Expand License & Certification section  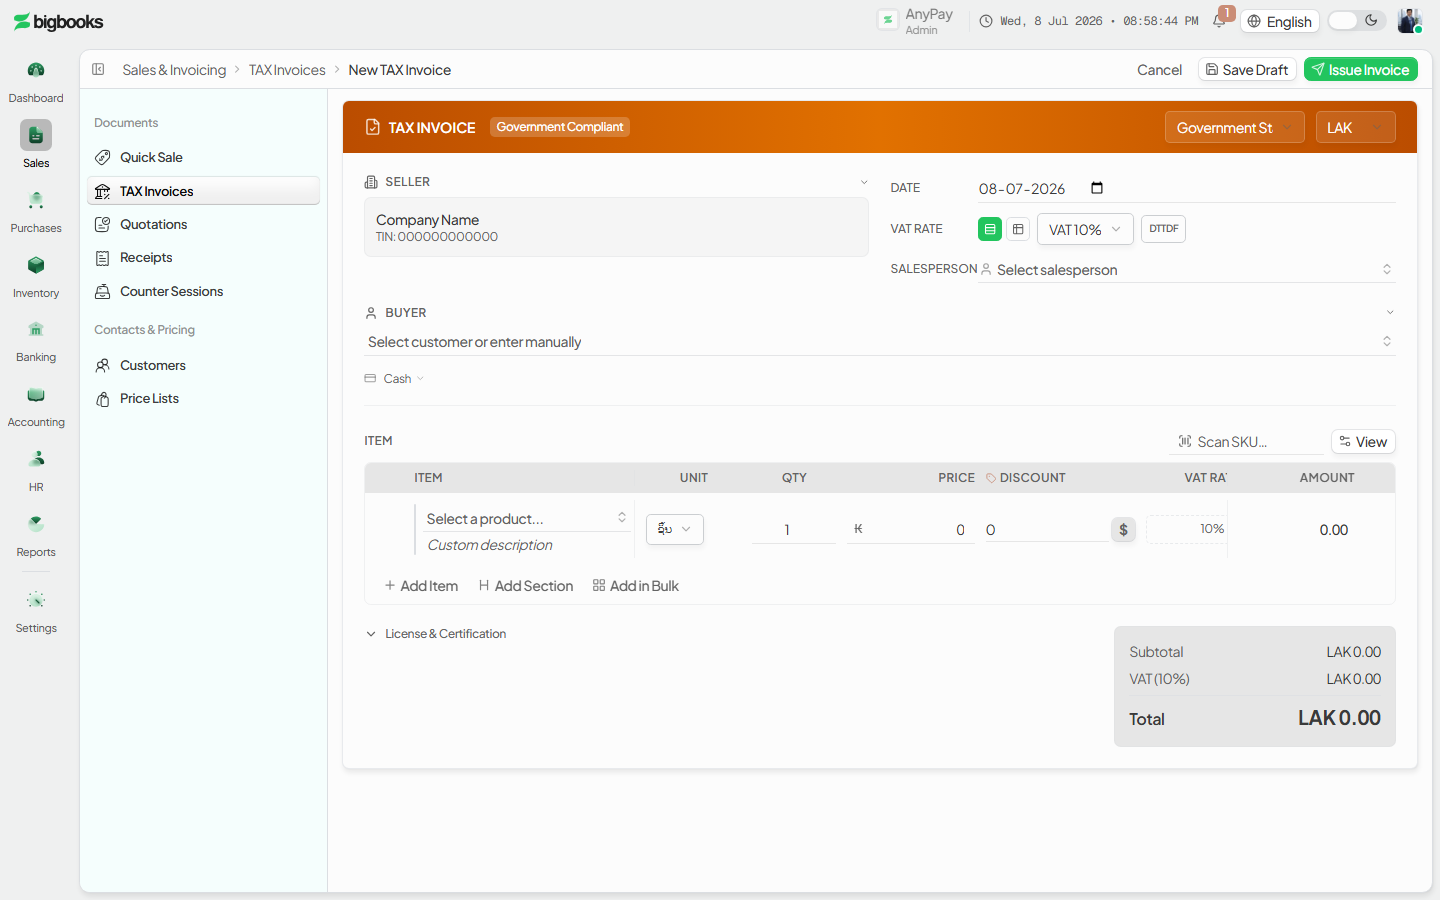point(436,634)
